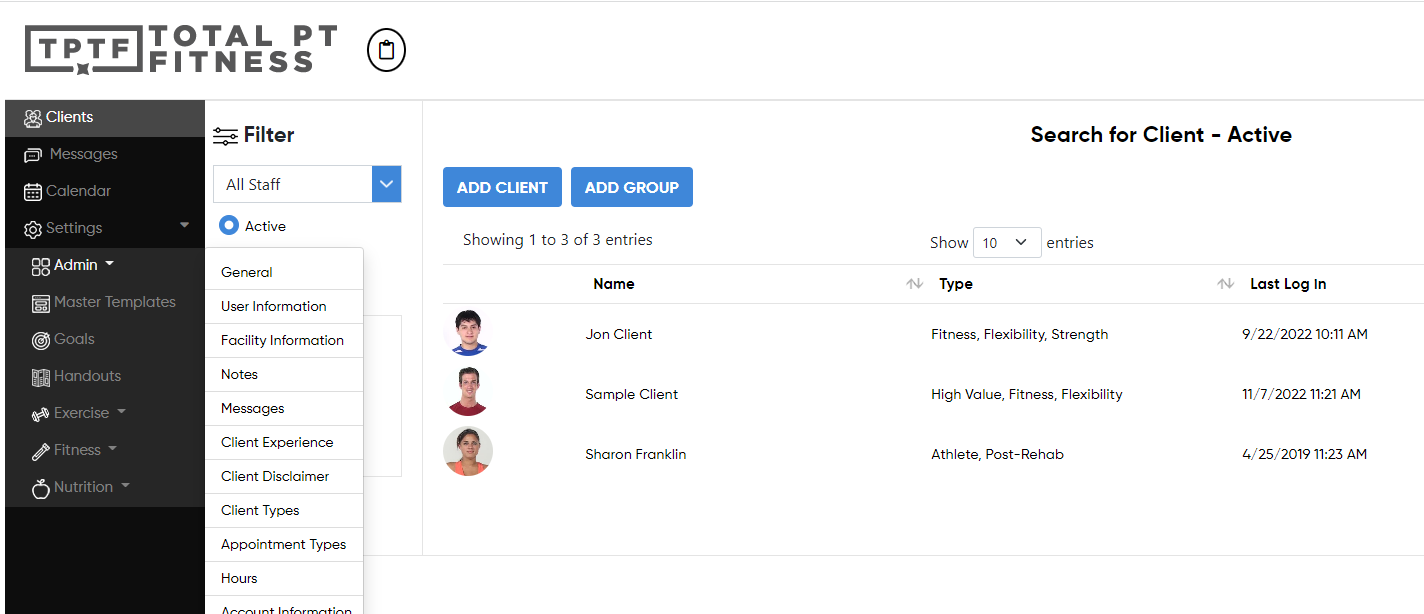Select Messages in Admin dropdown menu
Viewport: 1424px width, 614px height.
pos(284,408)
